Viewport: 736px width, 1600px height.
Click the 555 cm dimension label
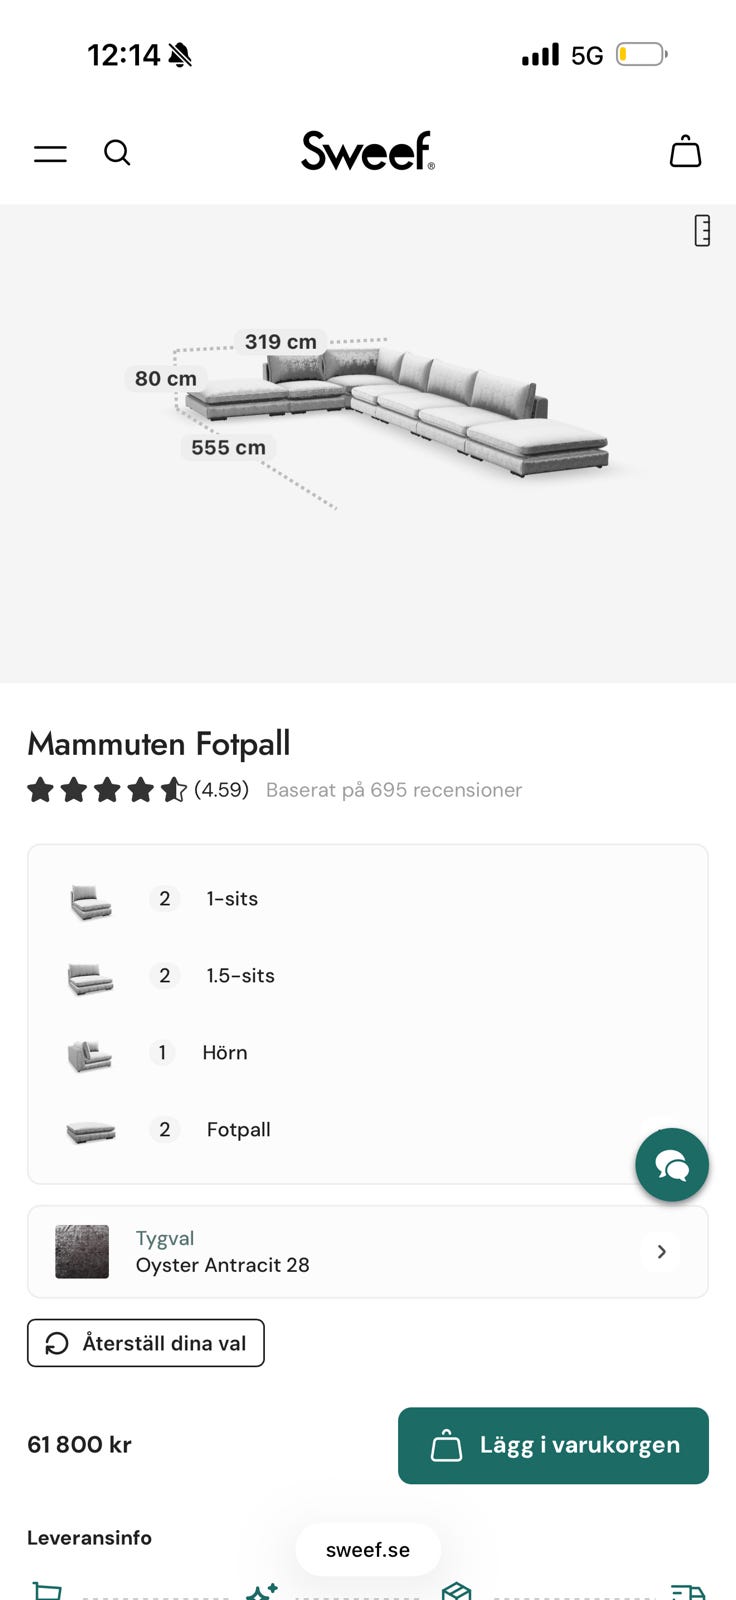(x=229, y=448)
